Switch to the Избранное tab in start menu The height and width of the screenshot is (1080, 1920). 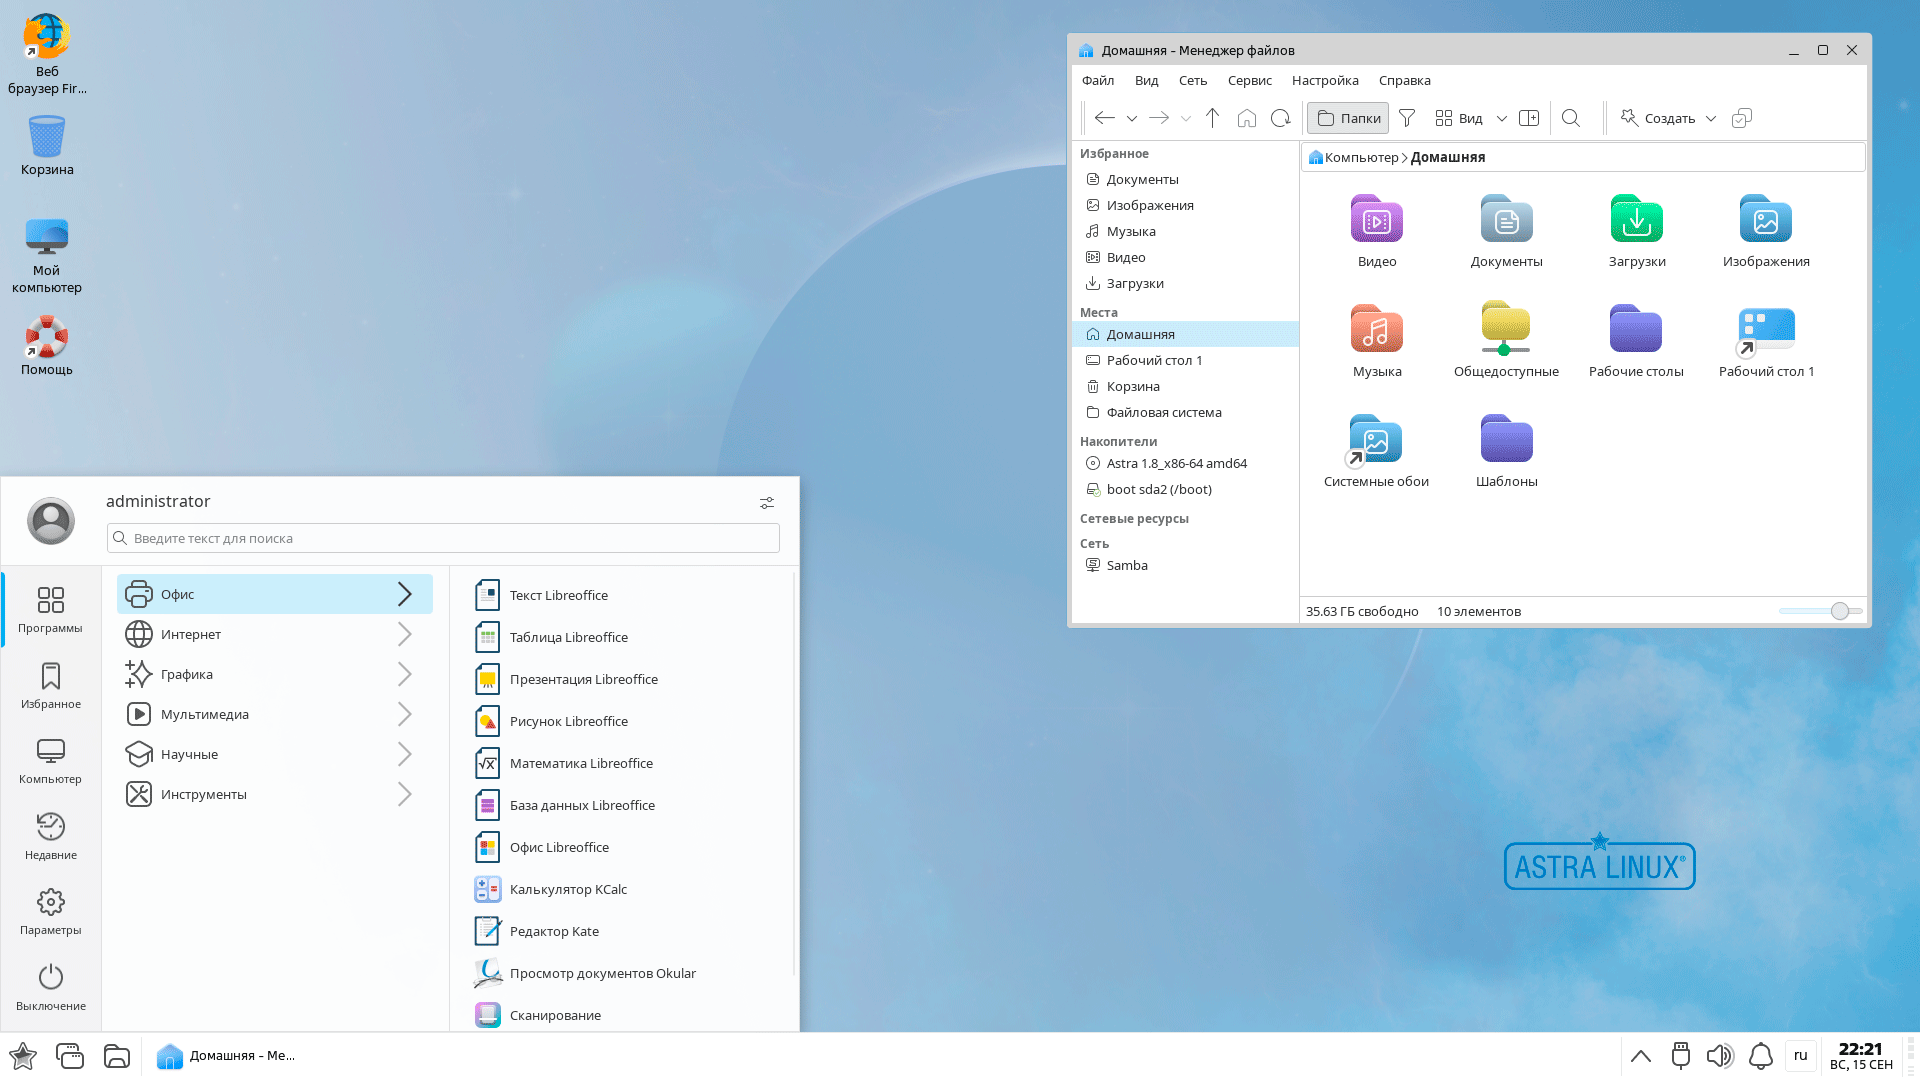pyautogui.click(x=51, y=686)
